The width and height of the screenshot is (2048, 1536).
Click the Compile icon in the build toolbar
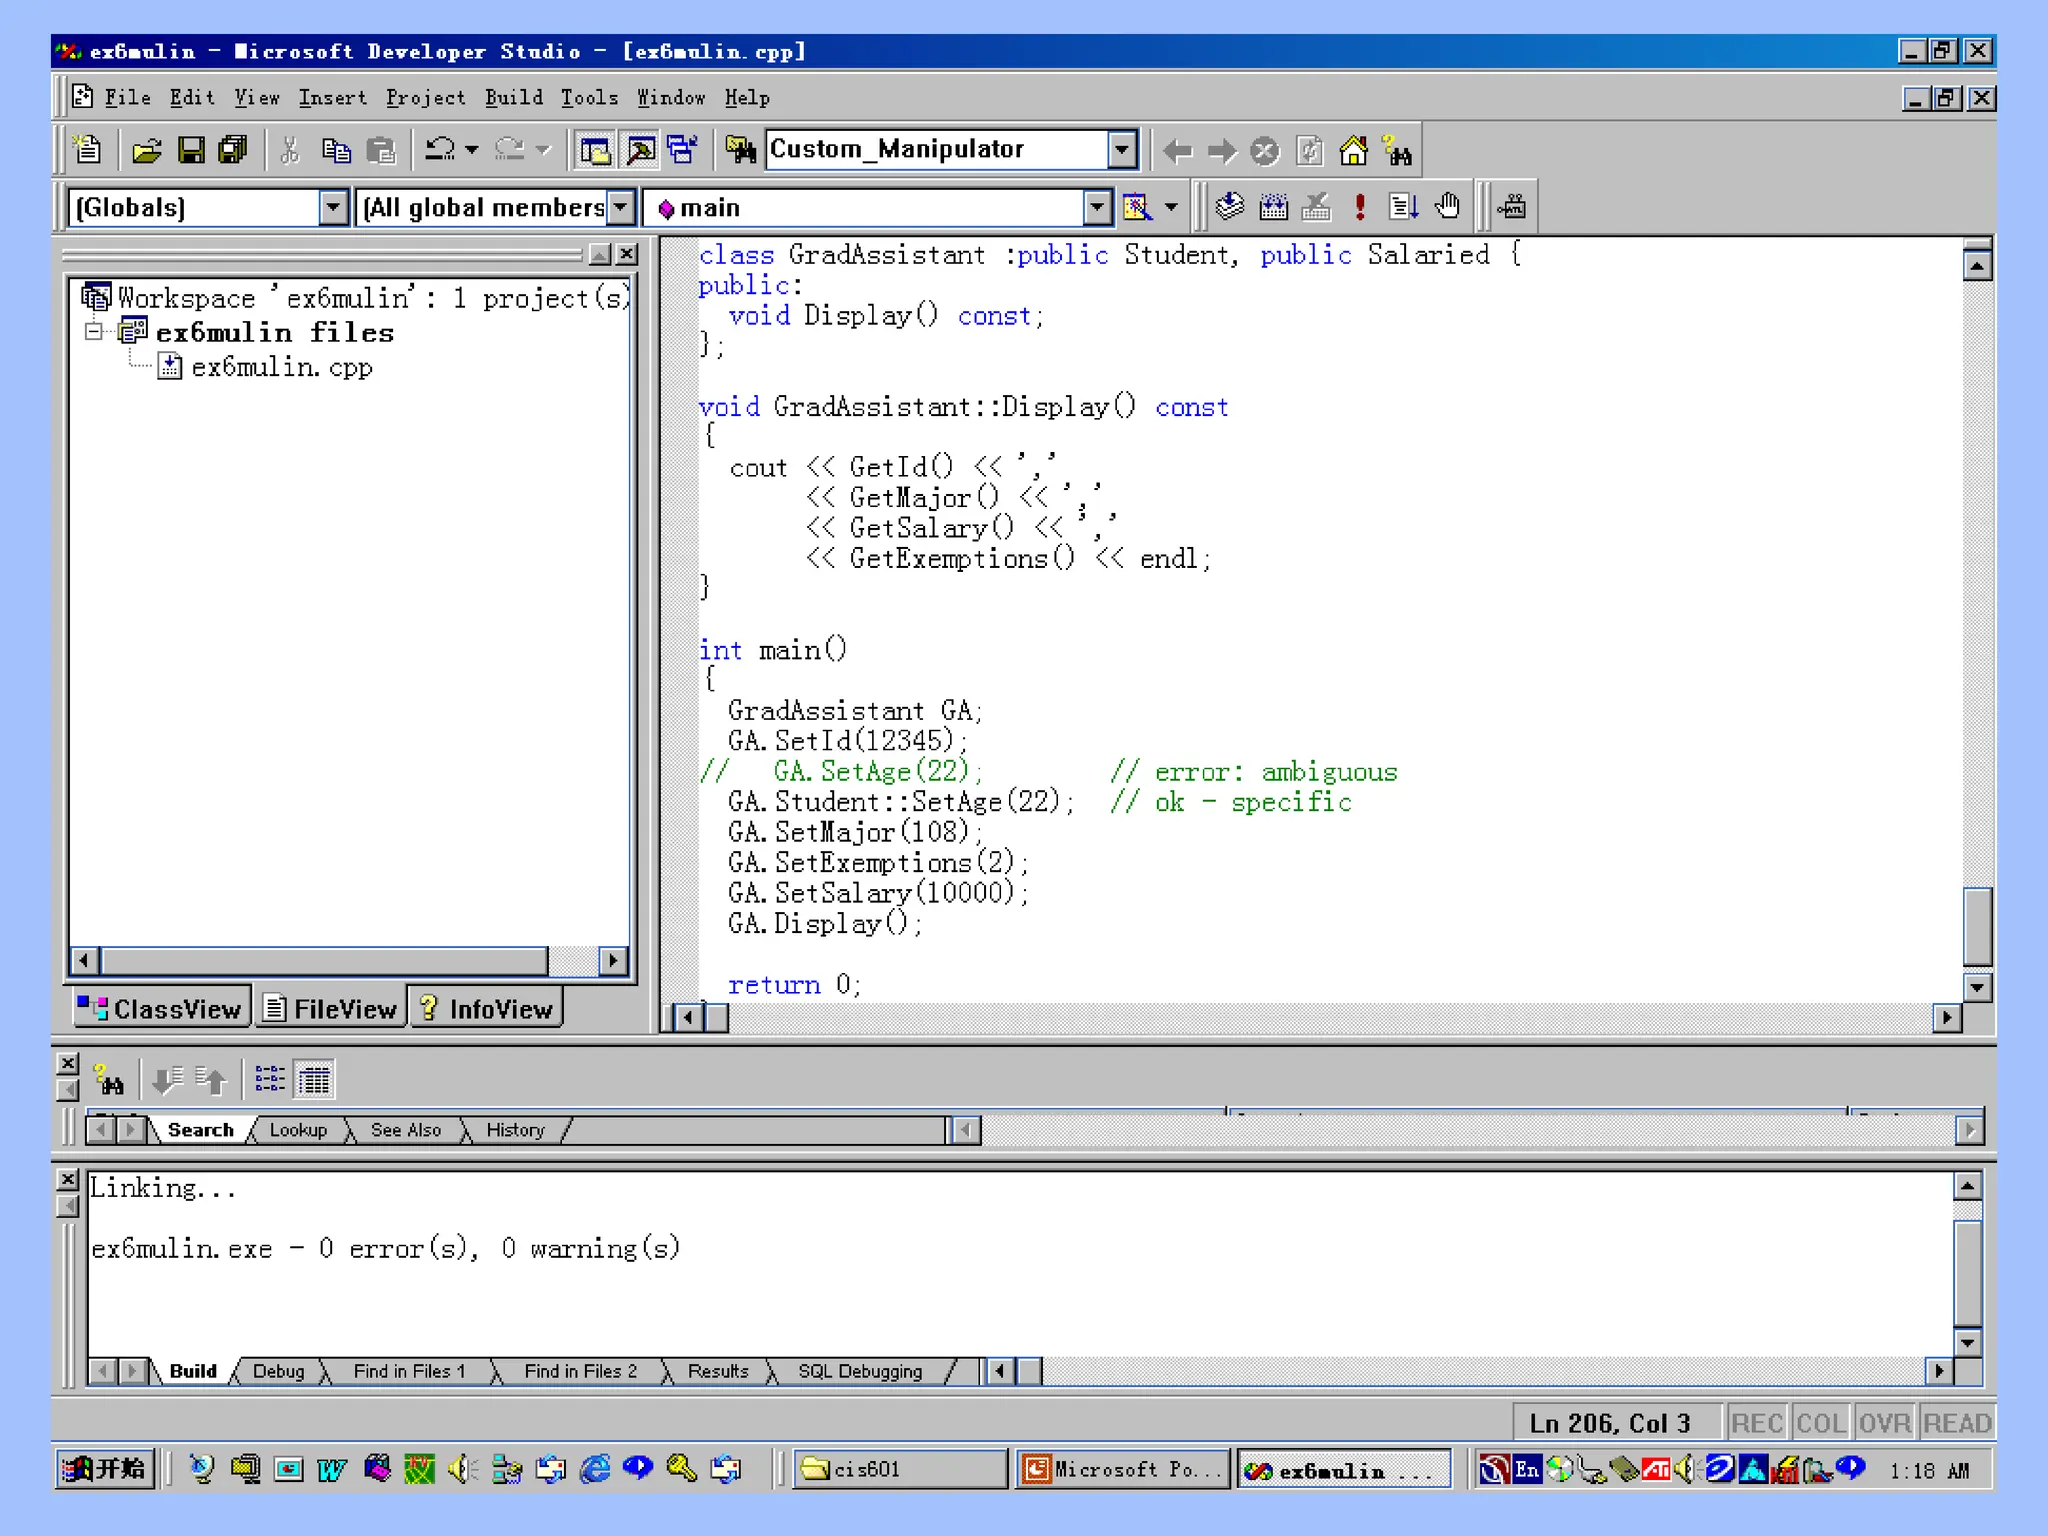pos(1230,207)
